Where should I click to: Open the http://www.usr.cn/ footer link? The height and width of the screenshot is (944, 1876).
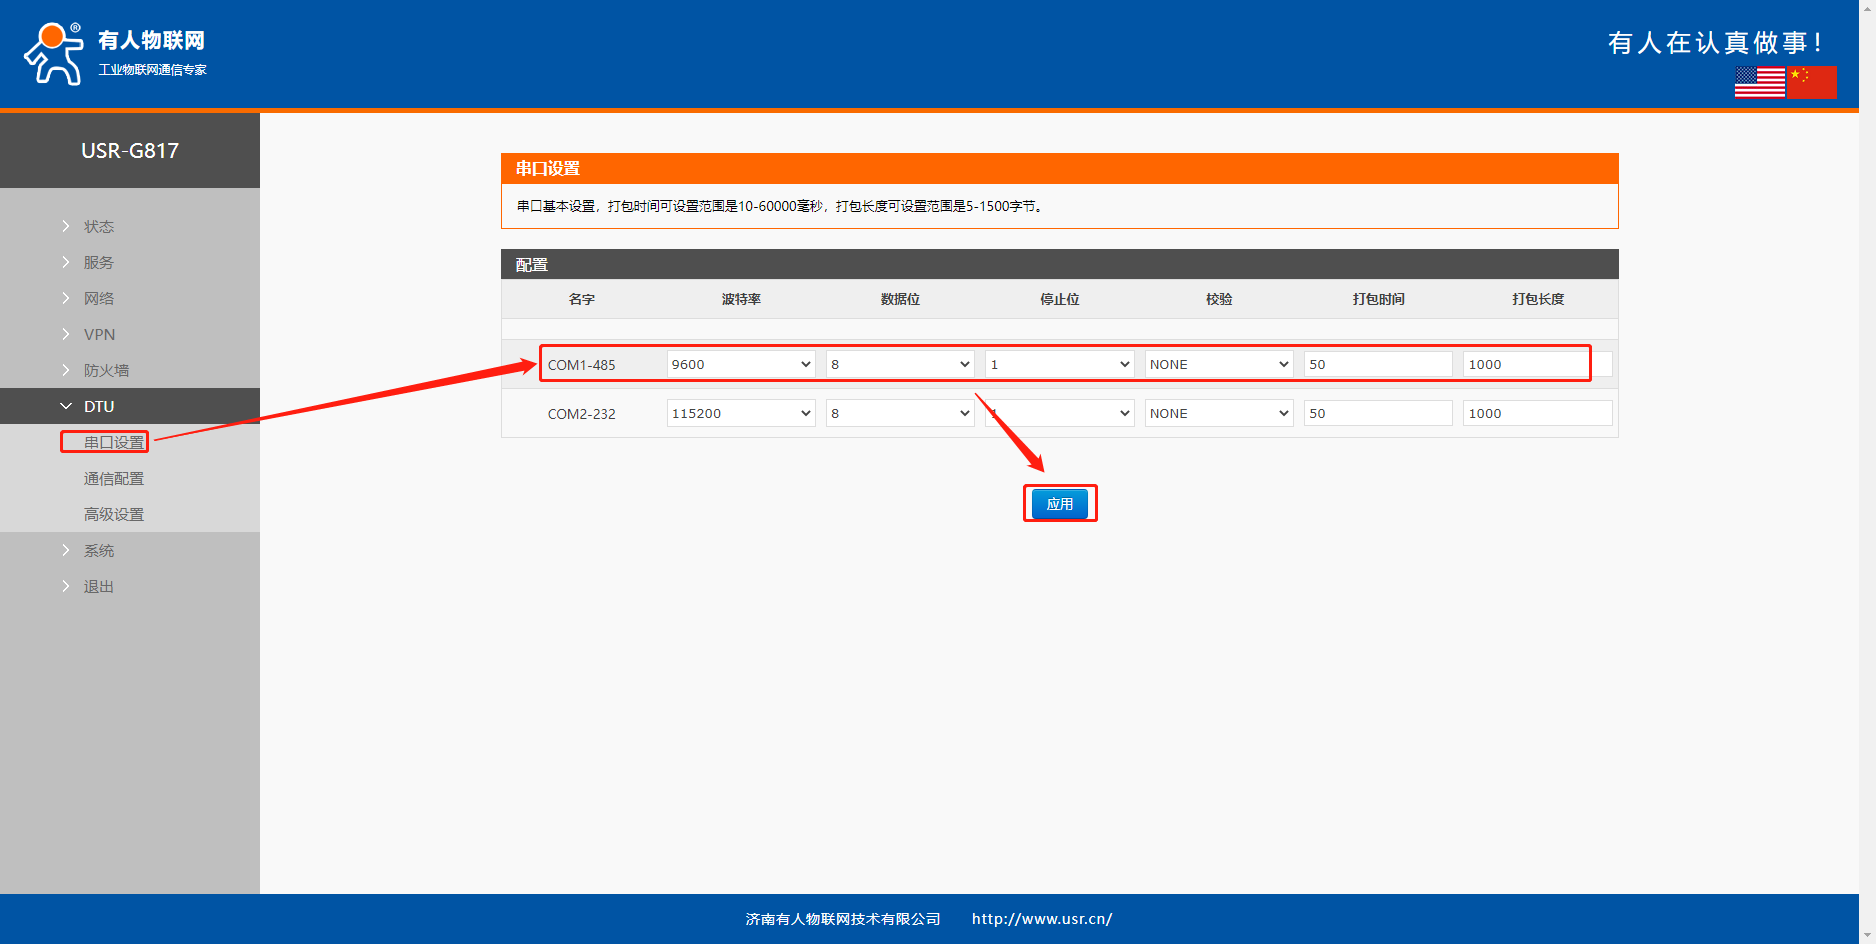[x=1041, y=919]
